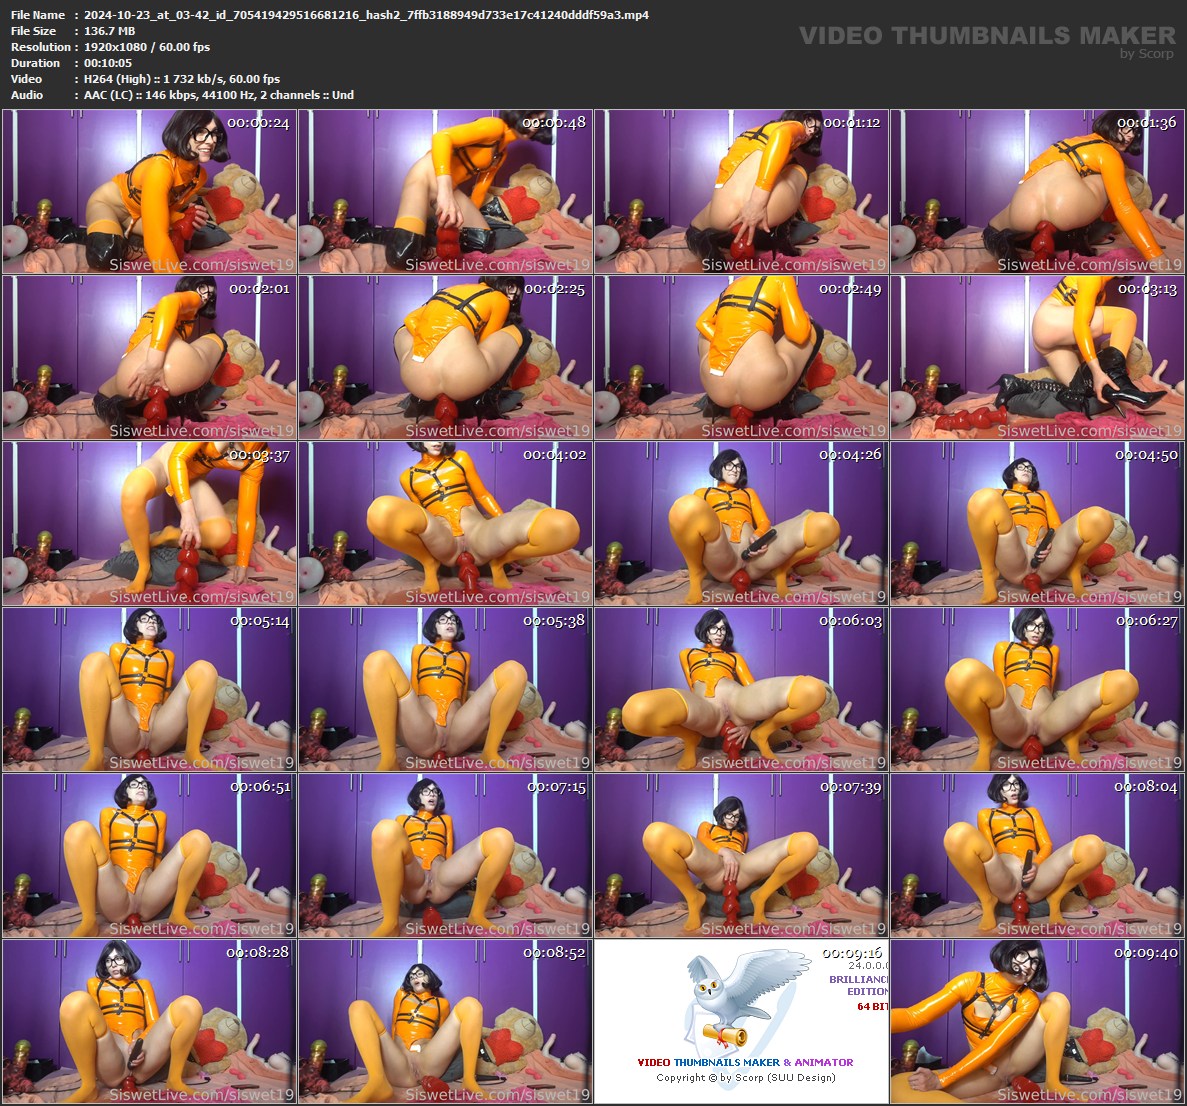This screenshot has height=1106, width=1187.
Task: Click the frame labeled 00:07:39
Action: (741, 855)
